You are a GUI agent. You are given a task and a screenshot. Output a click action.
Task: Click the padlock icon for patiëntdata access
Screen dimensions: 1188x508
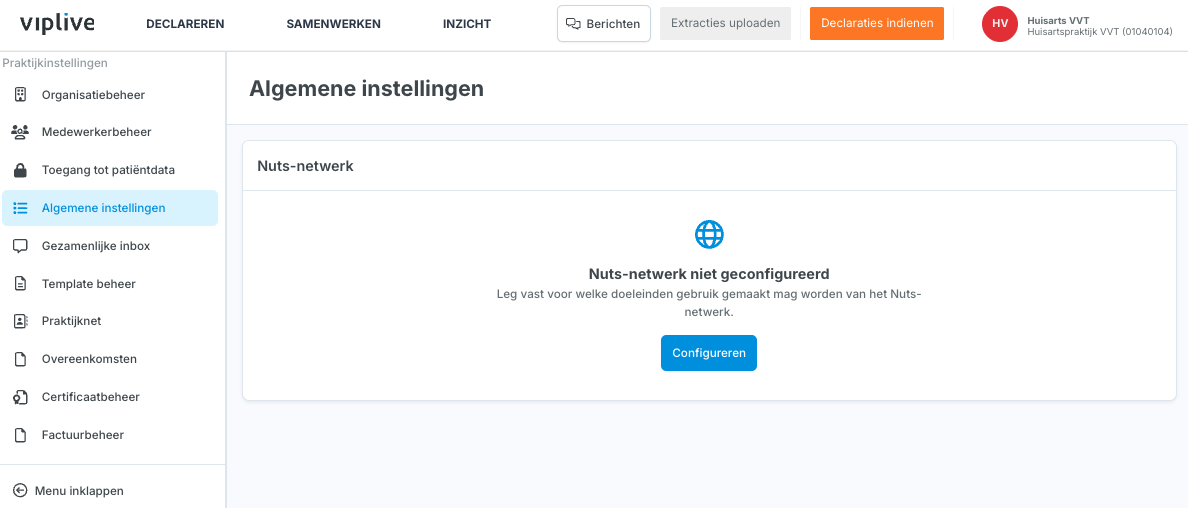click(x=20, y=170)
